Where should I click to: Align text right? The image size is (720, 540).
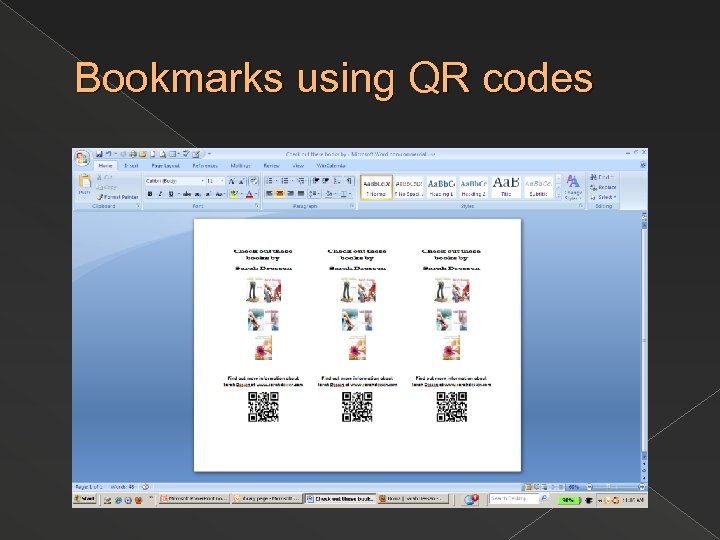[x=290, y=194]
